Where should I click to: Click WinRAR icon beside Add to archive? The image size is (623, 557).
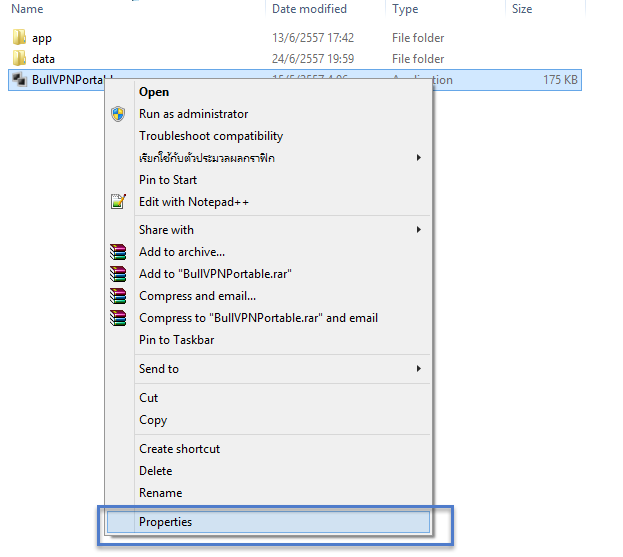click(x=118, y=252)
